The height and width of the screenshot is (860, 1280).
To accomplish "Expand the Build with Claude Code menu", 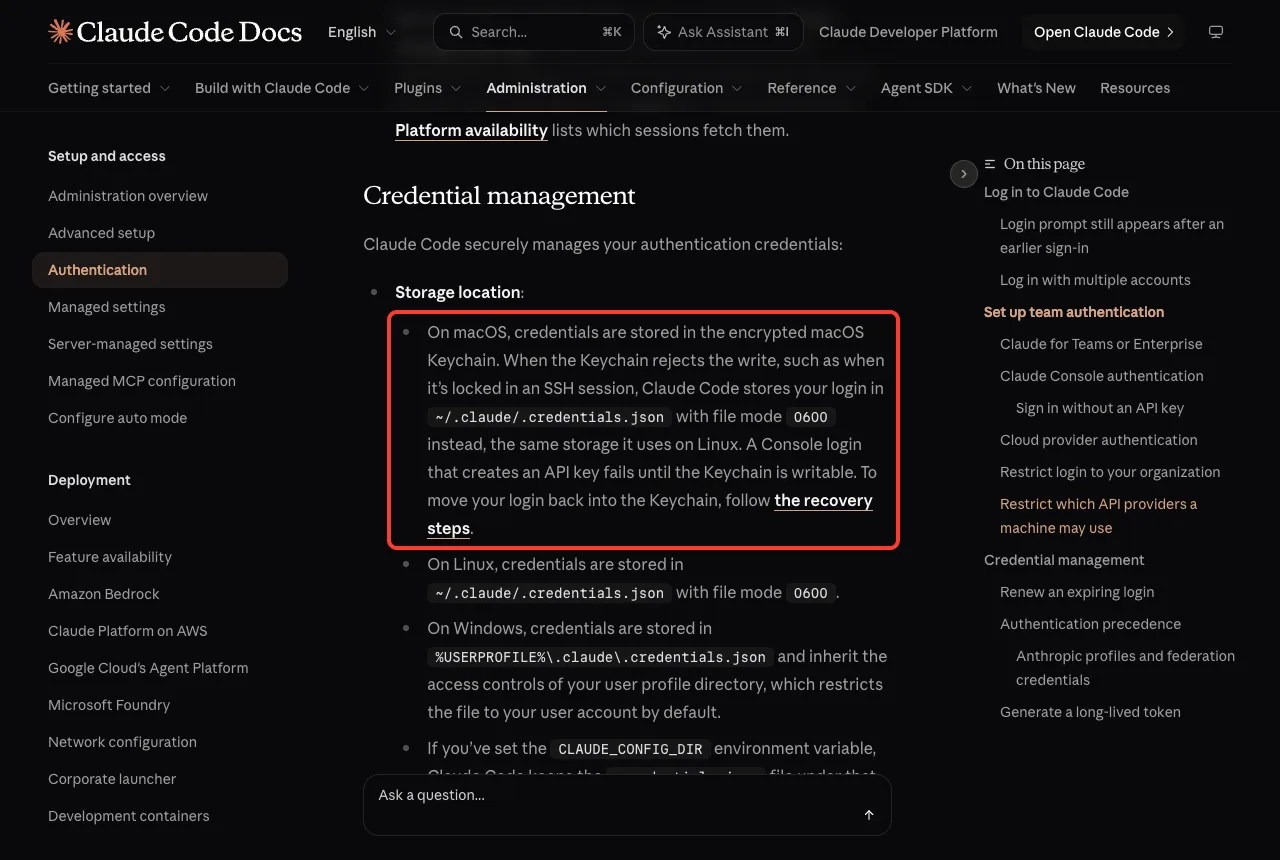I will tap(282, 88).
